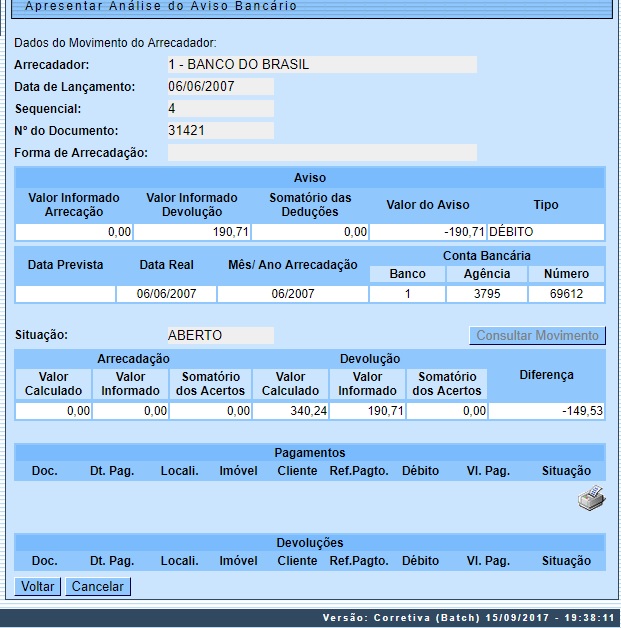This screenshot has width=621, height=628.
Task: Click the empty Data Prevista field
Action: [x=65, y=294]
